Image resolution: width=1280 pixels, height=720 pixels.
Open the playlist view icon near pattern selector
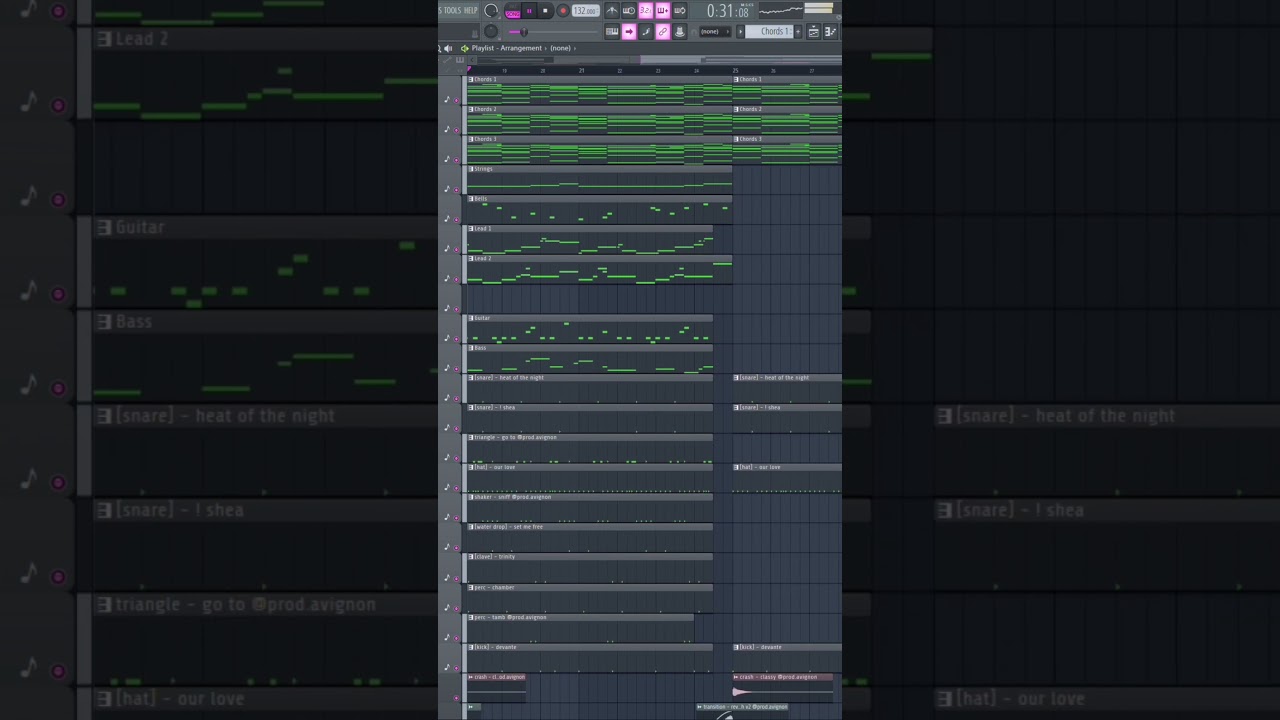813,32
